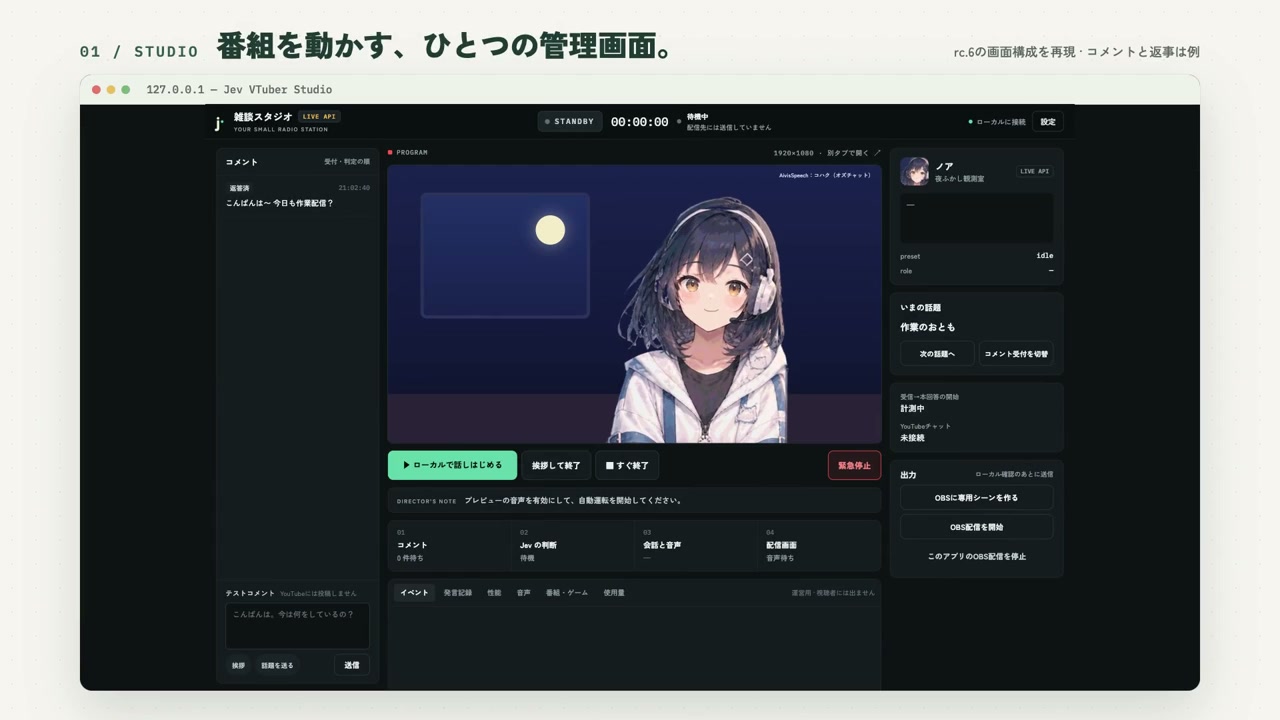Image resolution: width=1280 pixels, height=720 pixels.
Task: Click the DIRECTOR'S NOTE message bar
Action: (634, 500)
